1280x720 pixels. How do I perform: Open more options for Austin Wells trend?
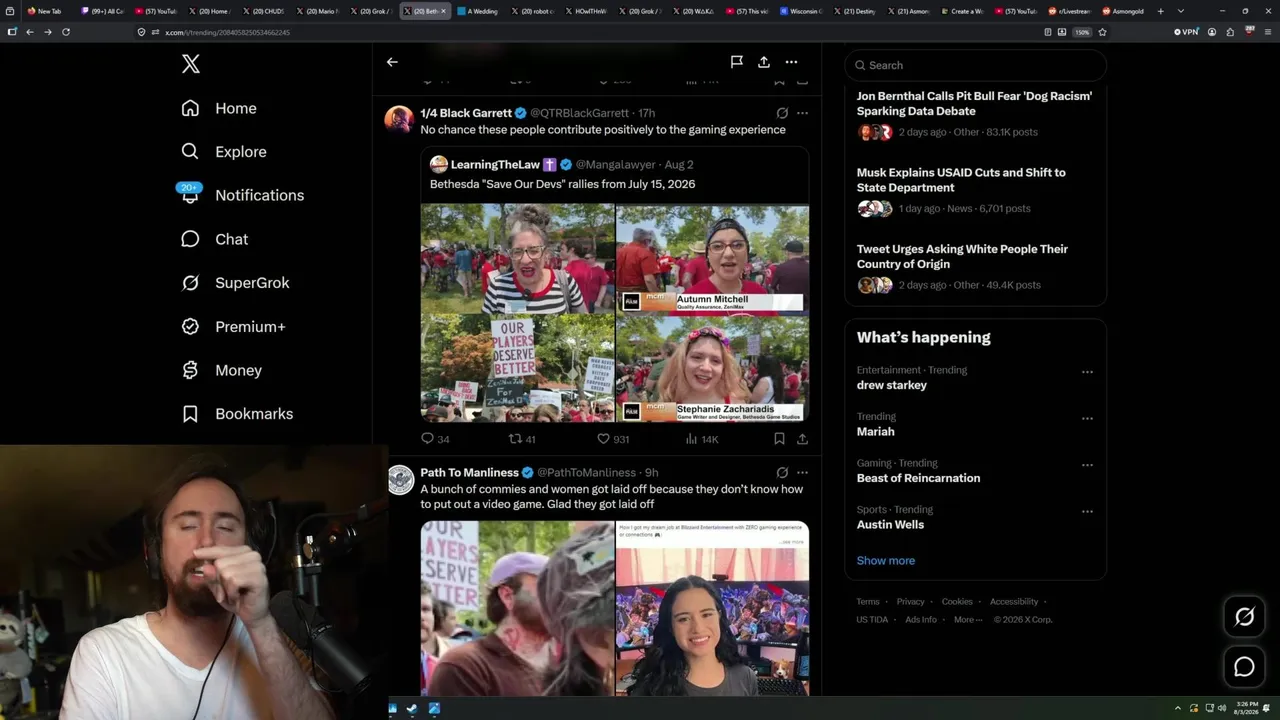pos(1087,511)
